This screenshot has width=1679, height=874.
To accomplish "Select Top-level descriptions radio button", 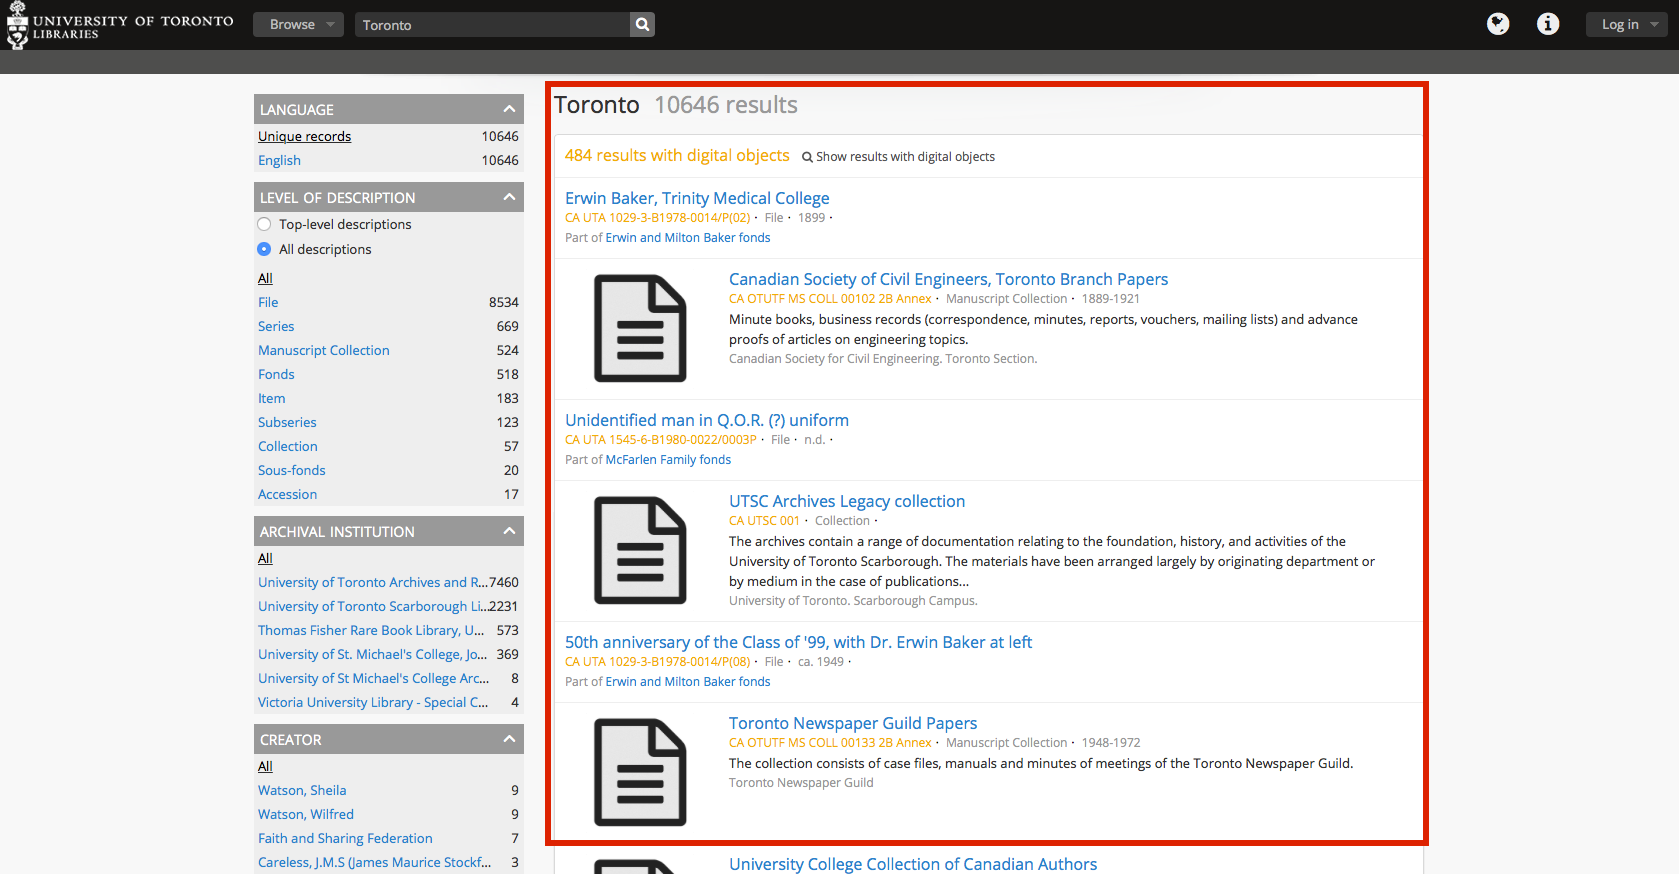I will (x=264, y=224).
